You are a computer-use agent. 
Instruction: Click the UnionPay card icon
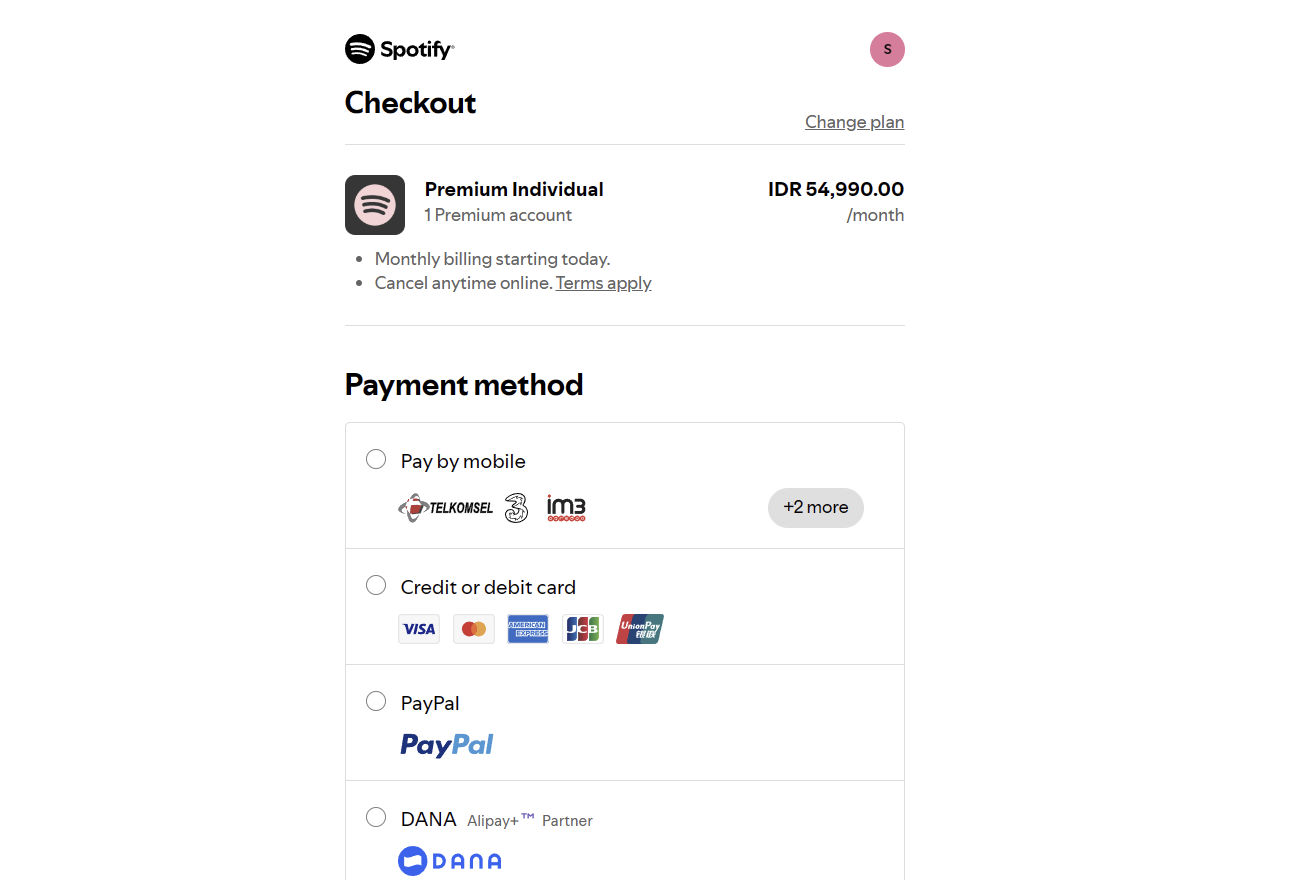640,629
